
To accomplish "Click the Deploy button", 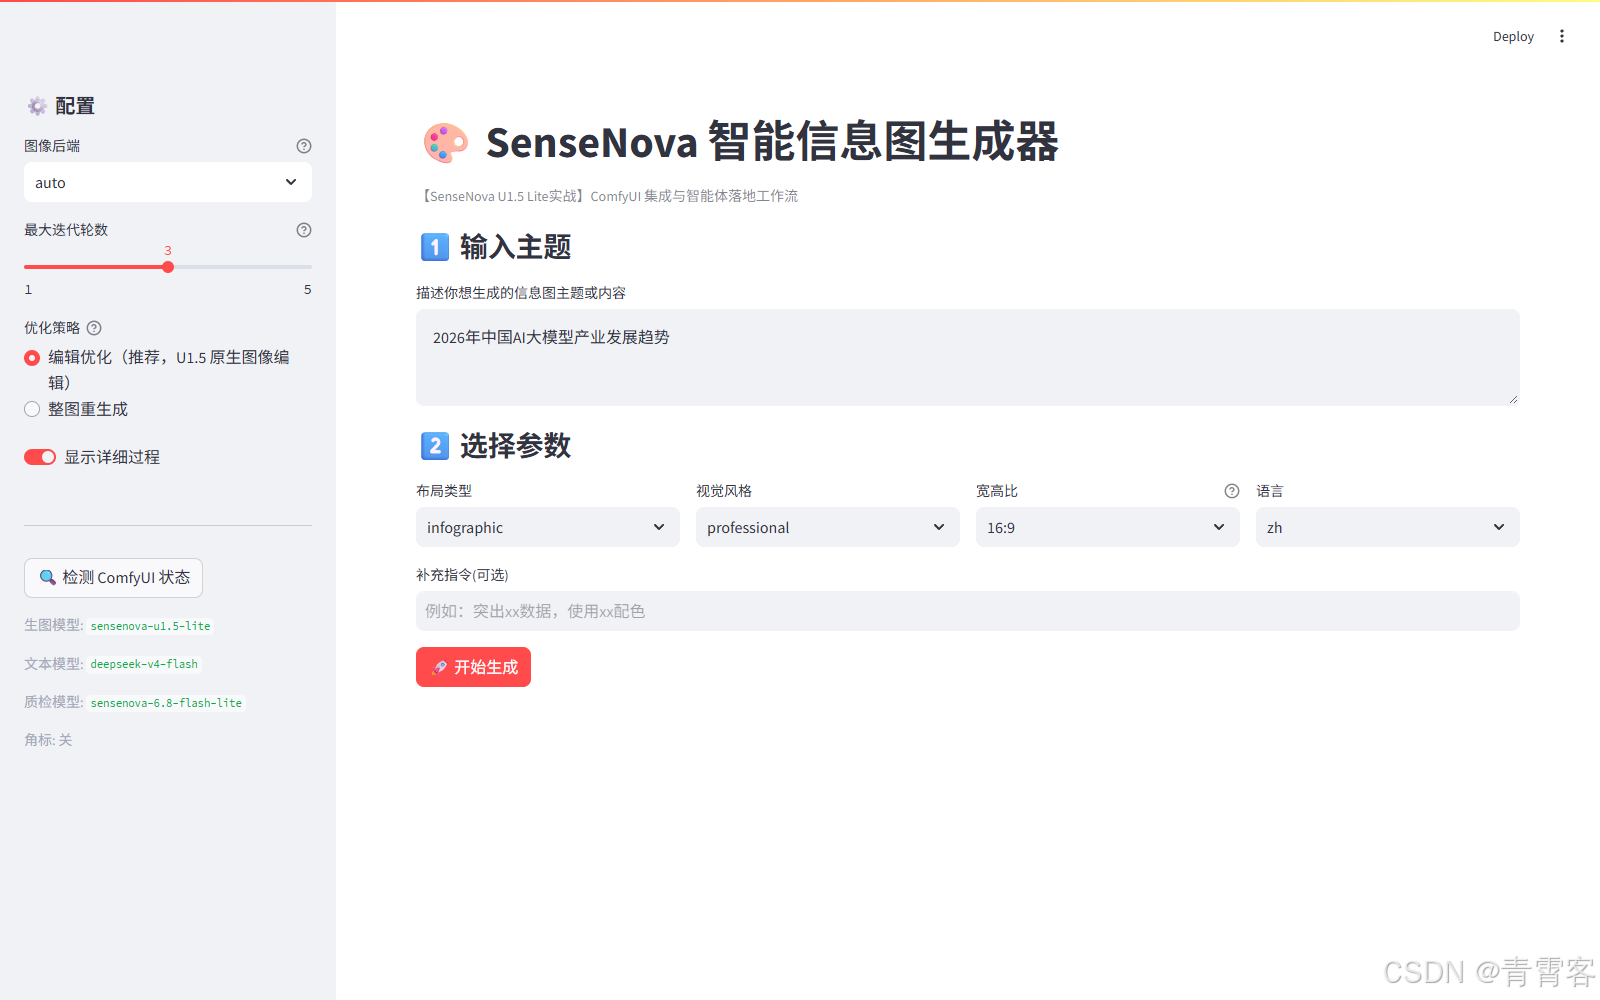I will [x=1513, y=36].
